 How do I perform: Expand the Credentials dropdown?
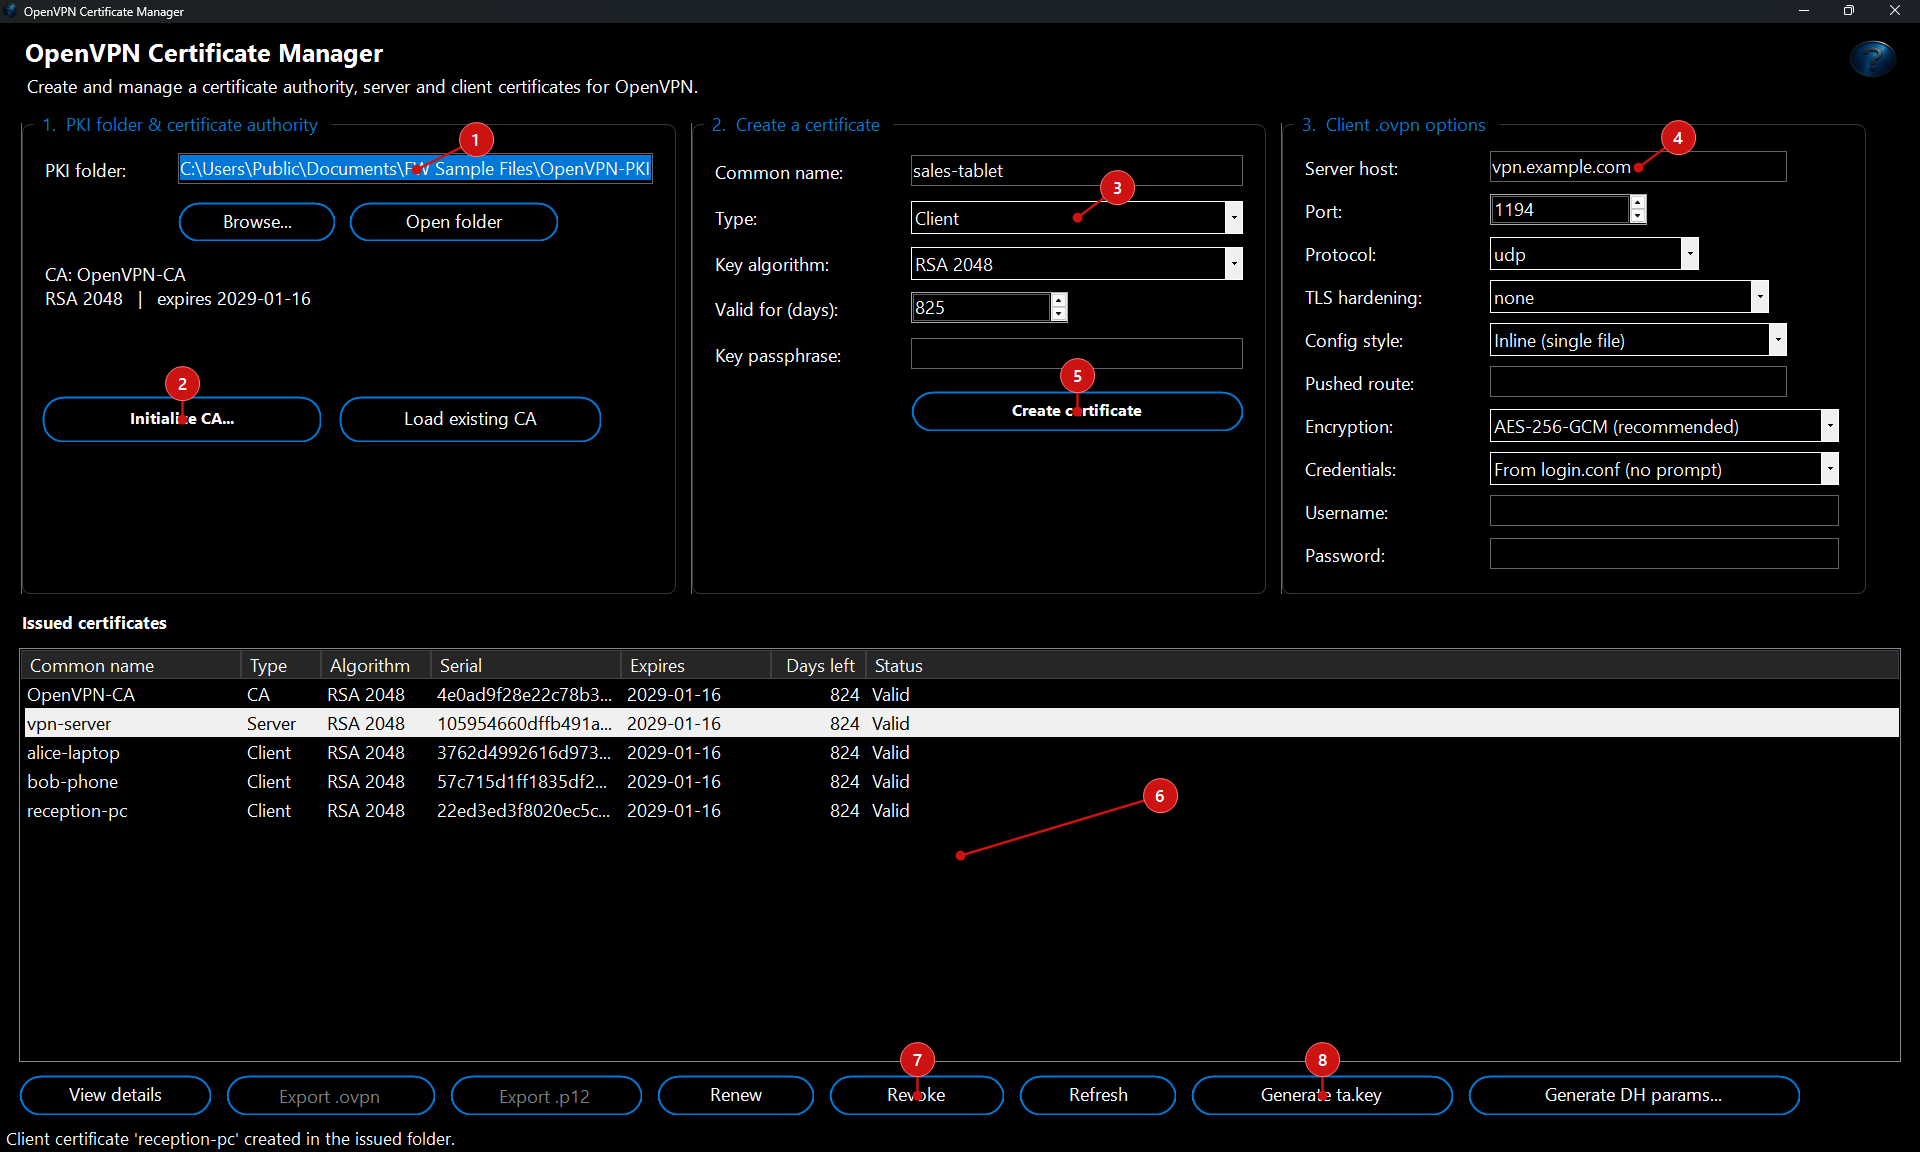pos(1829,469)
